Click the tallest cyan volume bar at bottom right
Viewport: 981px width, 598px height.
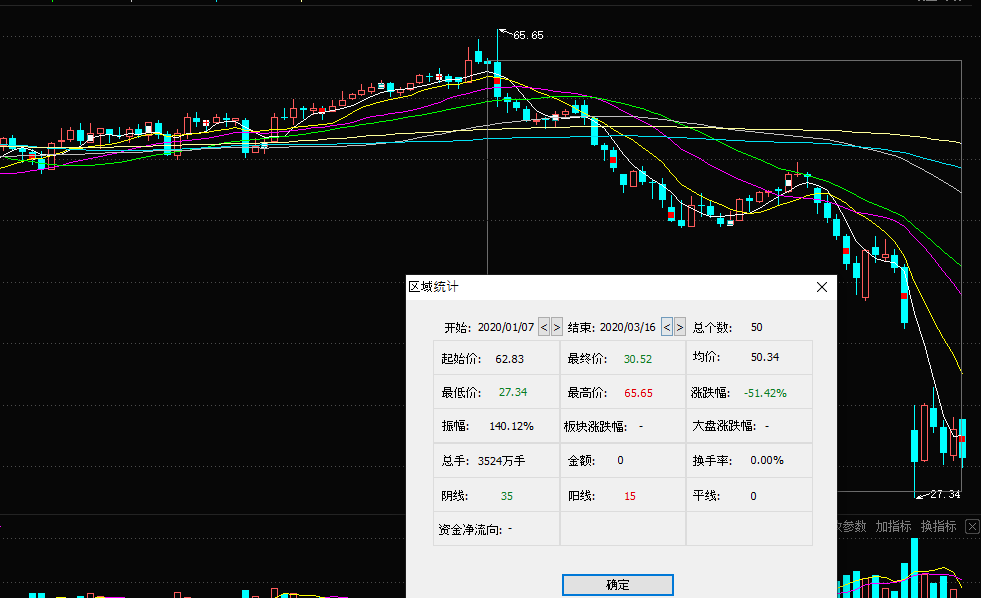pyautogui.click(x=913, y=568)
